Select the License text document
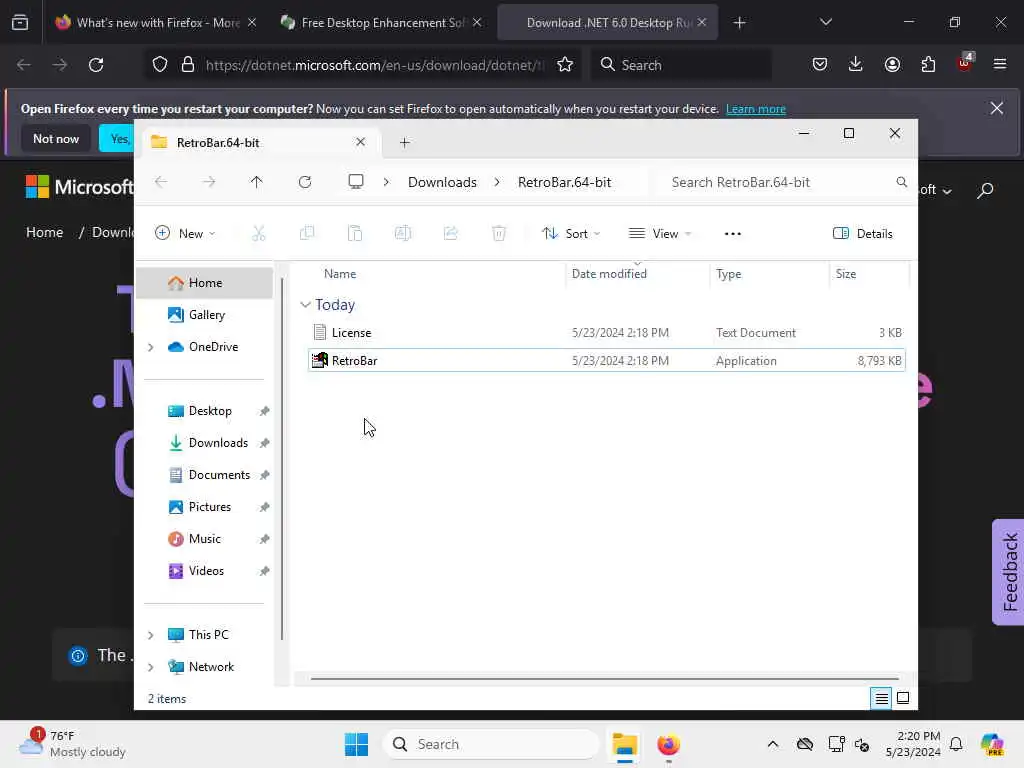1024x768 pixels. coord(606,332)
